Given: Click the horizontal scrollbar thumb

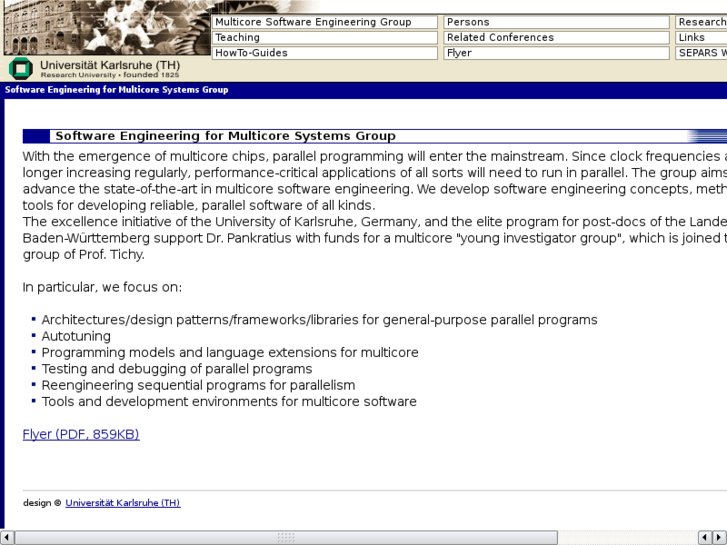Looking at the screenshot, I should pos(286,537).
